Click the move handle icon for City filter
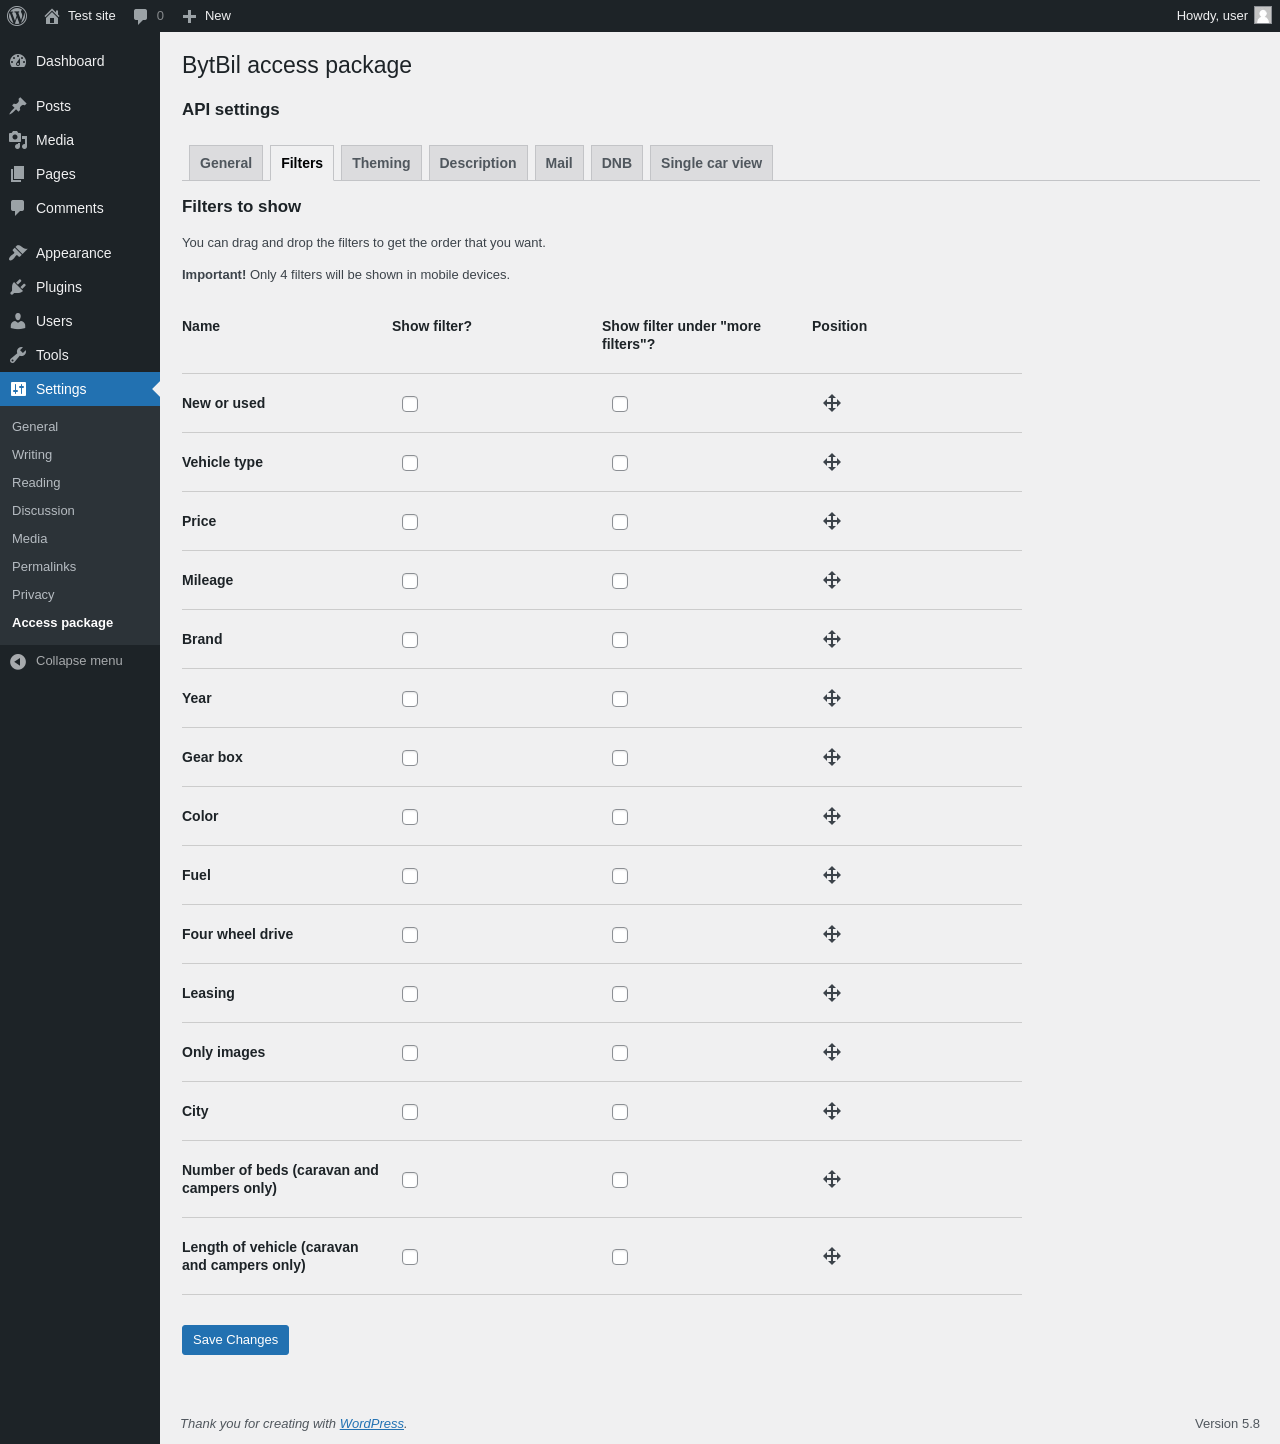Viewport: 1280px width, 1444px height. point(832,1111)
